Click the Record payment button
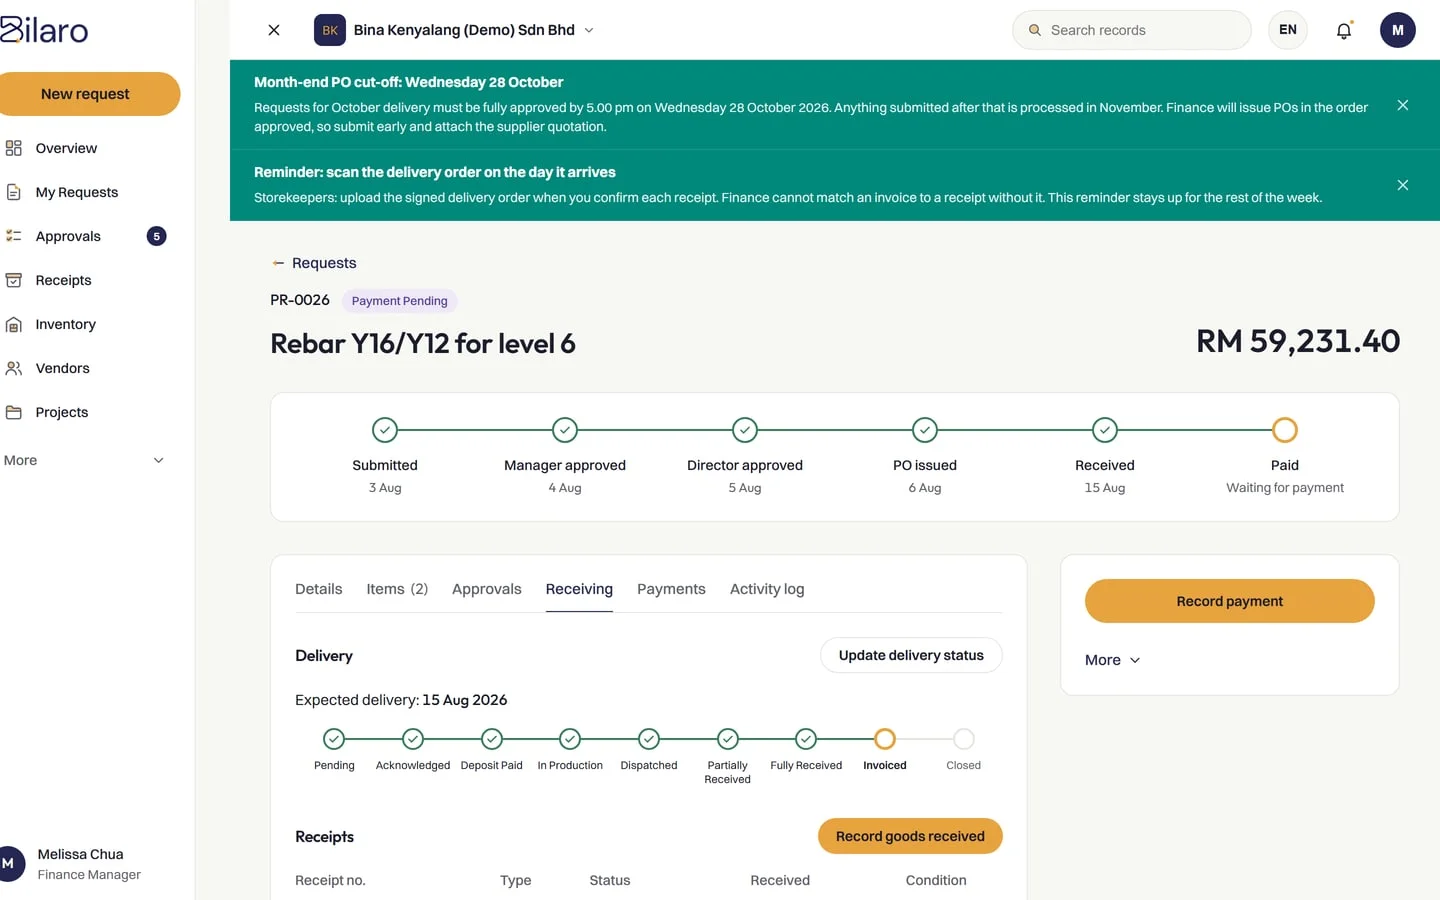The width and height of the screenshot is (1440, 900). (1230, 601)
